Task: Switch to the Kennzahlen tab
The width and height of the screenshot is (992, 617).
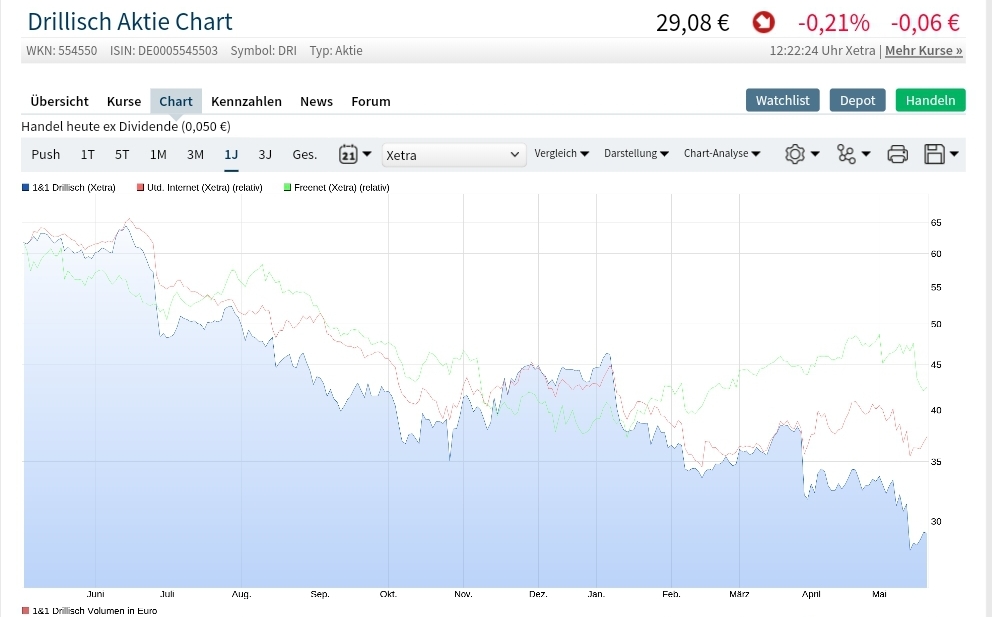Action: [x=246, y=101]
